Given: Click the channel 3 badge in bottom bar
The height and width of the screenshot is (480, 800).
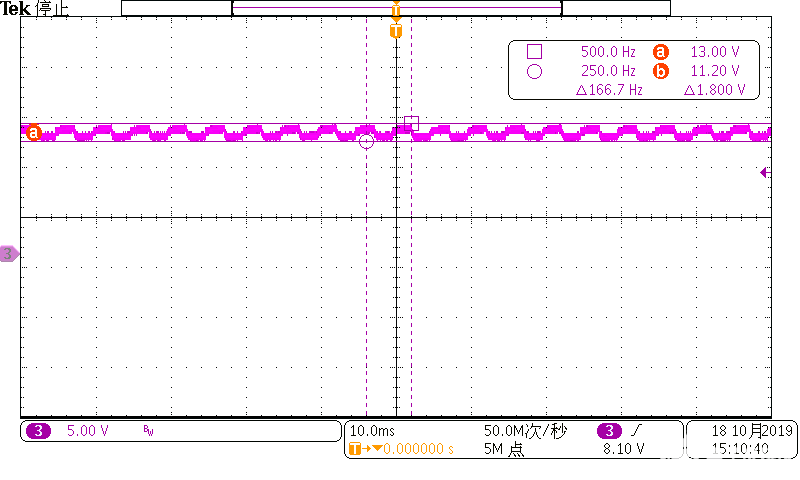Looking at the screenshot, I should click(38, 431).
